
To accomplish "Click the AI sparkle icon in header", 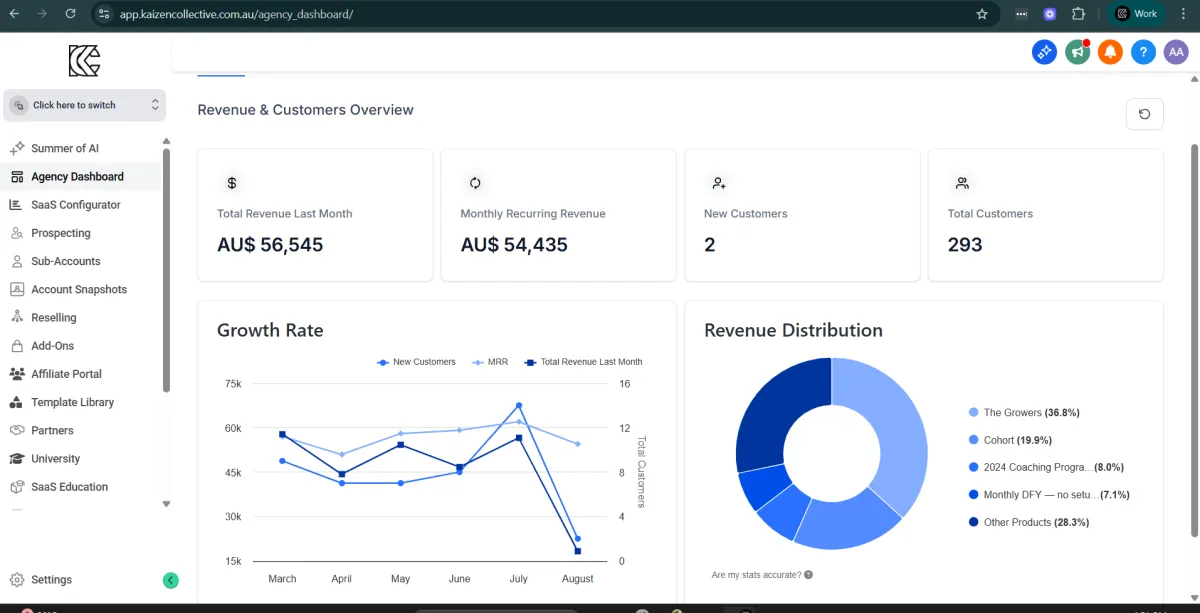I will [x=1044, y=52].
